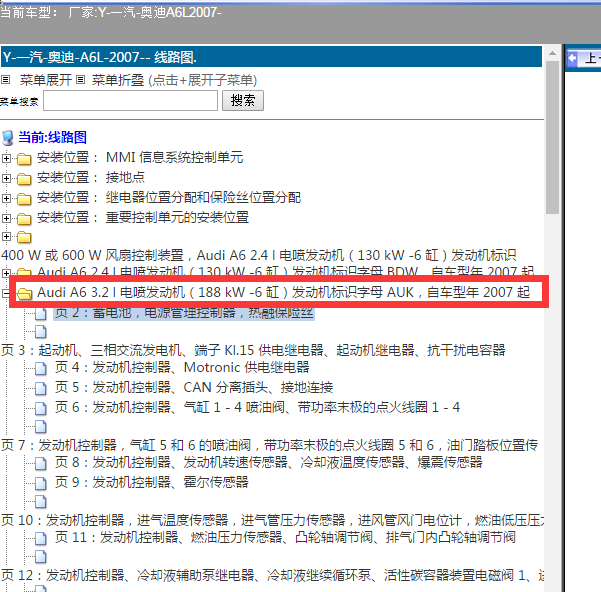Click Y-一汽-奥迪-A6L-2007-- 线路图 header
This screenshot has width=601, height=592.
pos(271,57)
